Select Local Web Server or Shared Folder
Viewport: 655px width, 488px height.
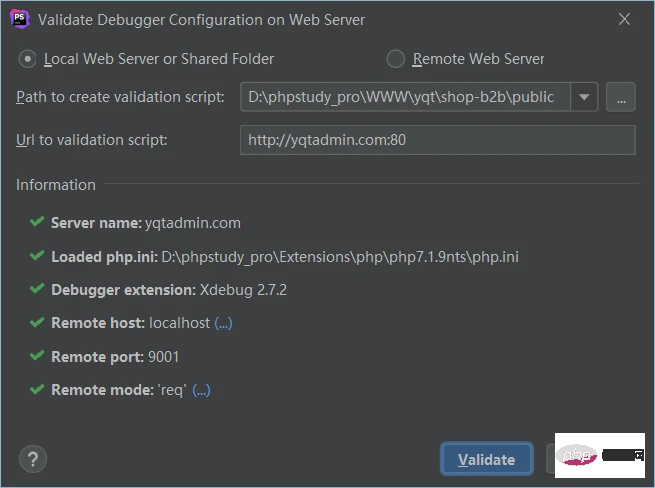coord(28,59)
